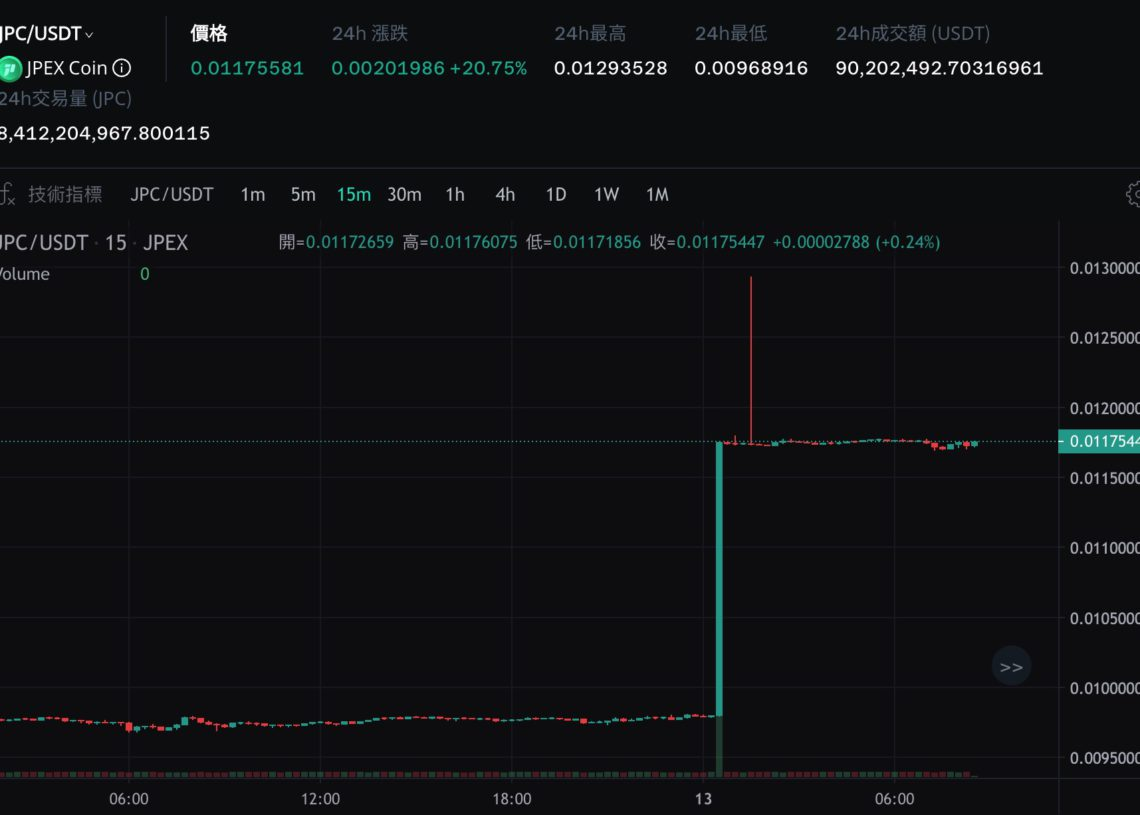
Task: Click the JPEX Coin info icon
Action: click(x=122, y=68)
